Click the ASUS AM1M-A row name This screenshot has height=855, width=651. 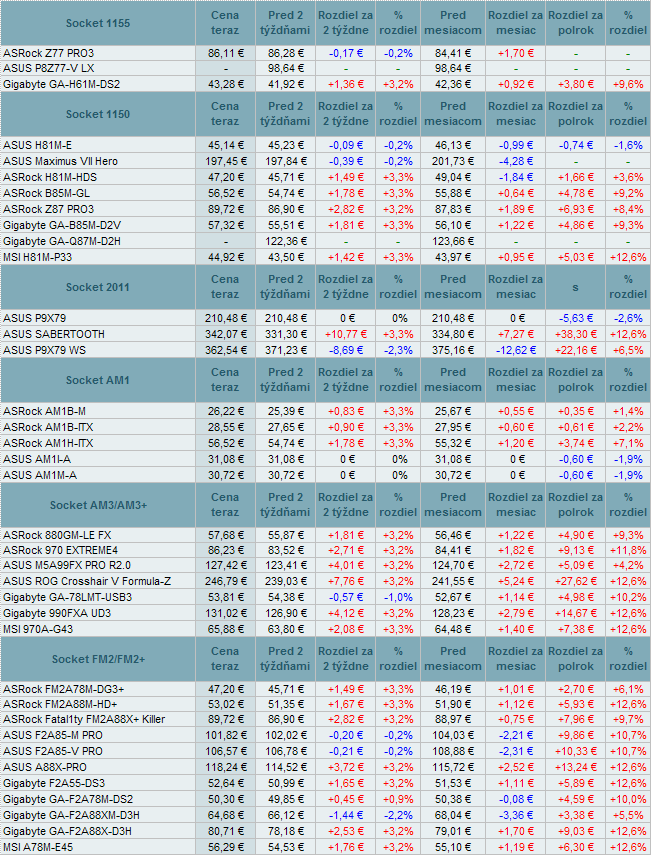40,475
